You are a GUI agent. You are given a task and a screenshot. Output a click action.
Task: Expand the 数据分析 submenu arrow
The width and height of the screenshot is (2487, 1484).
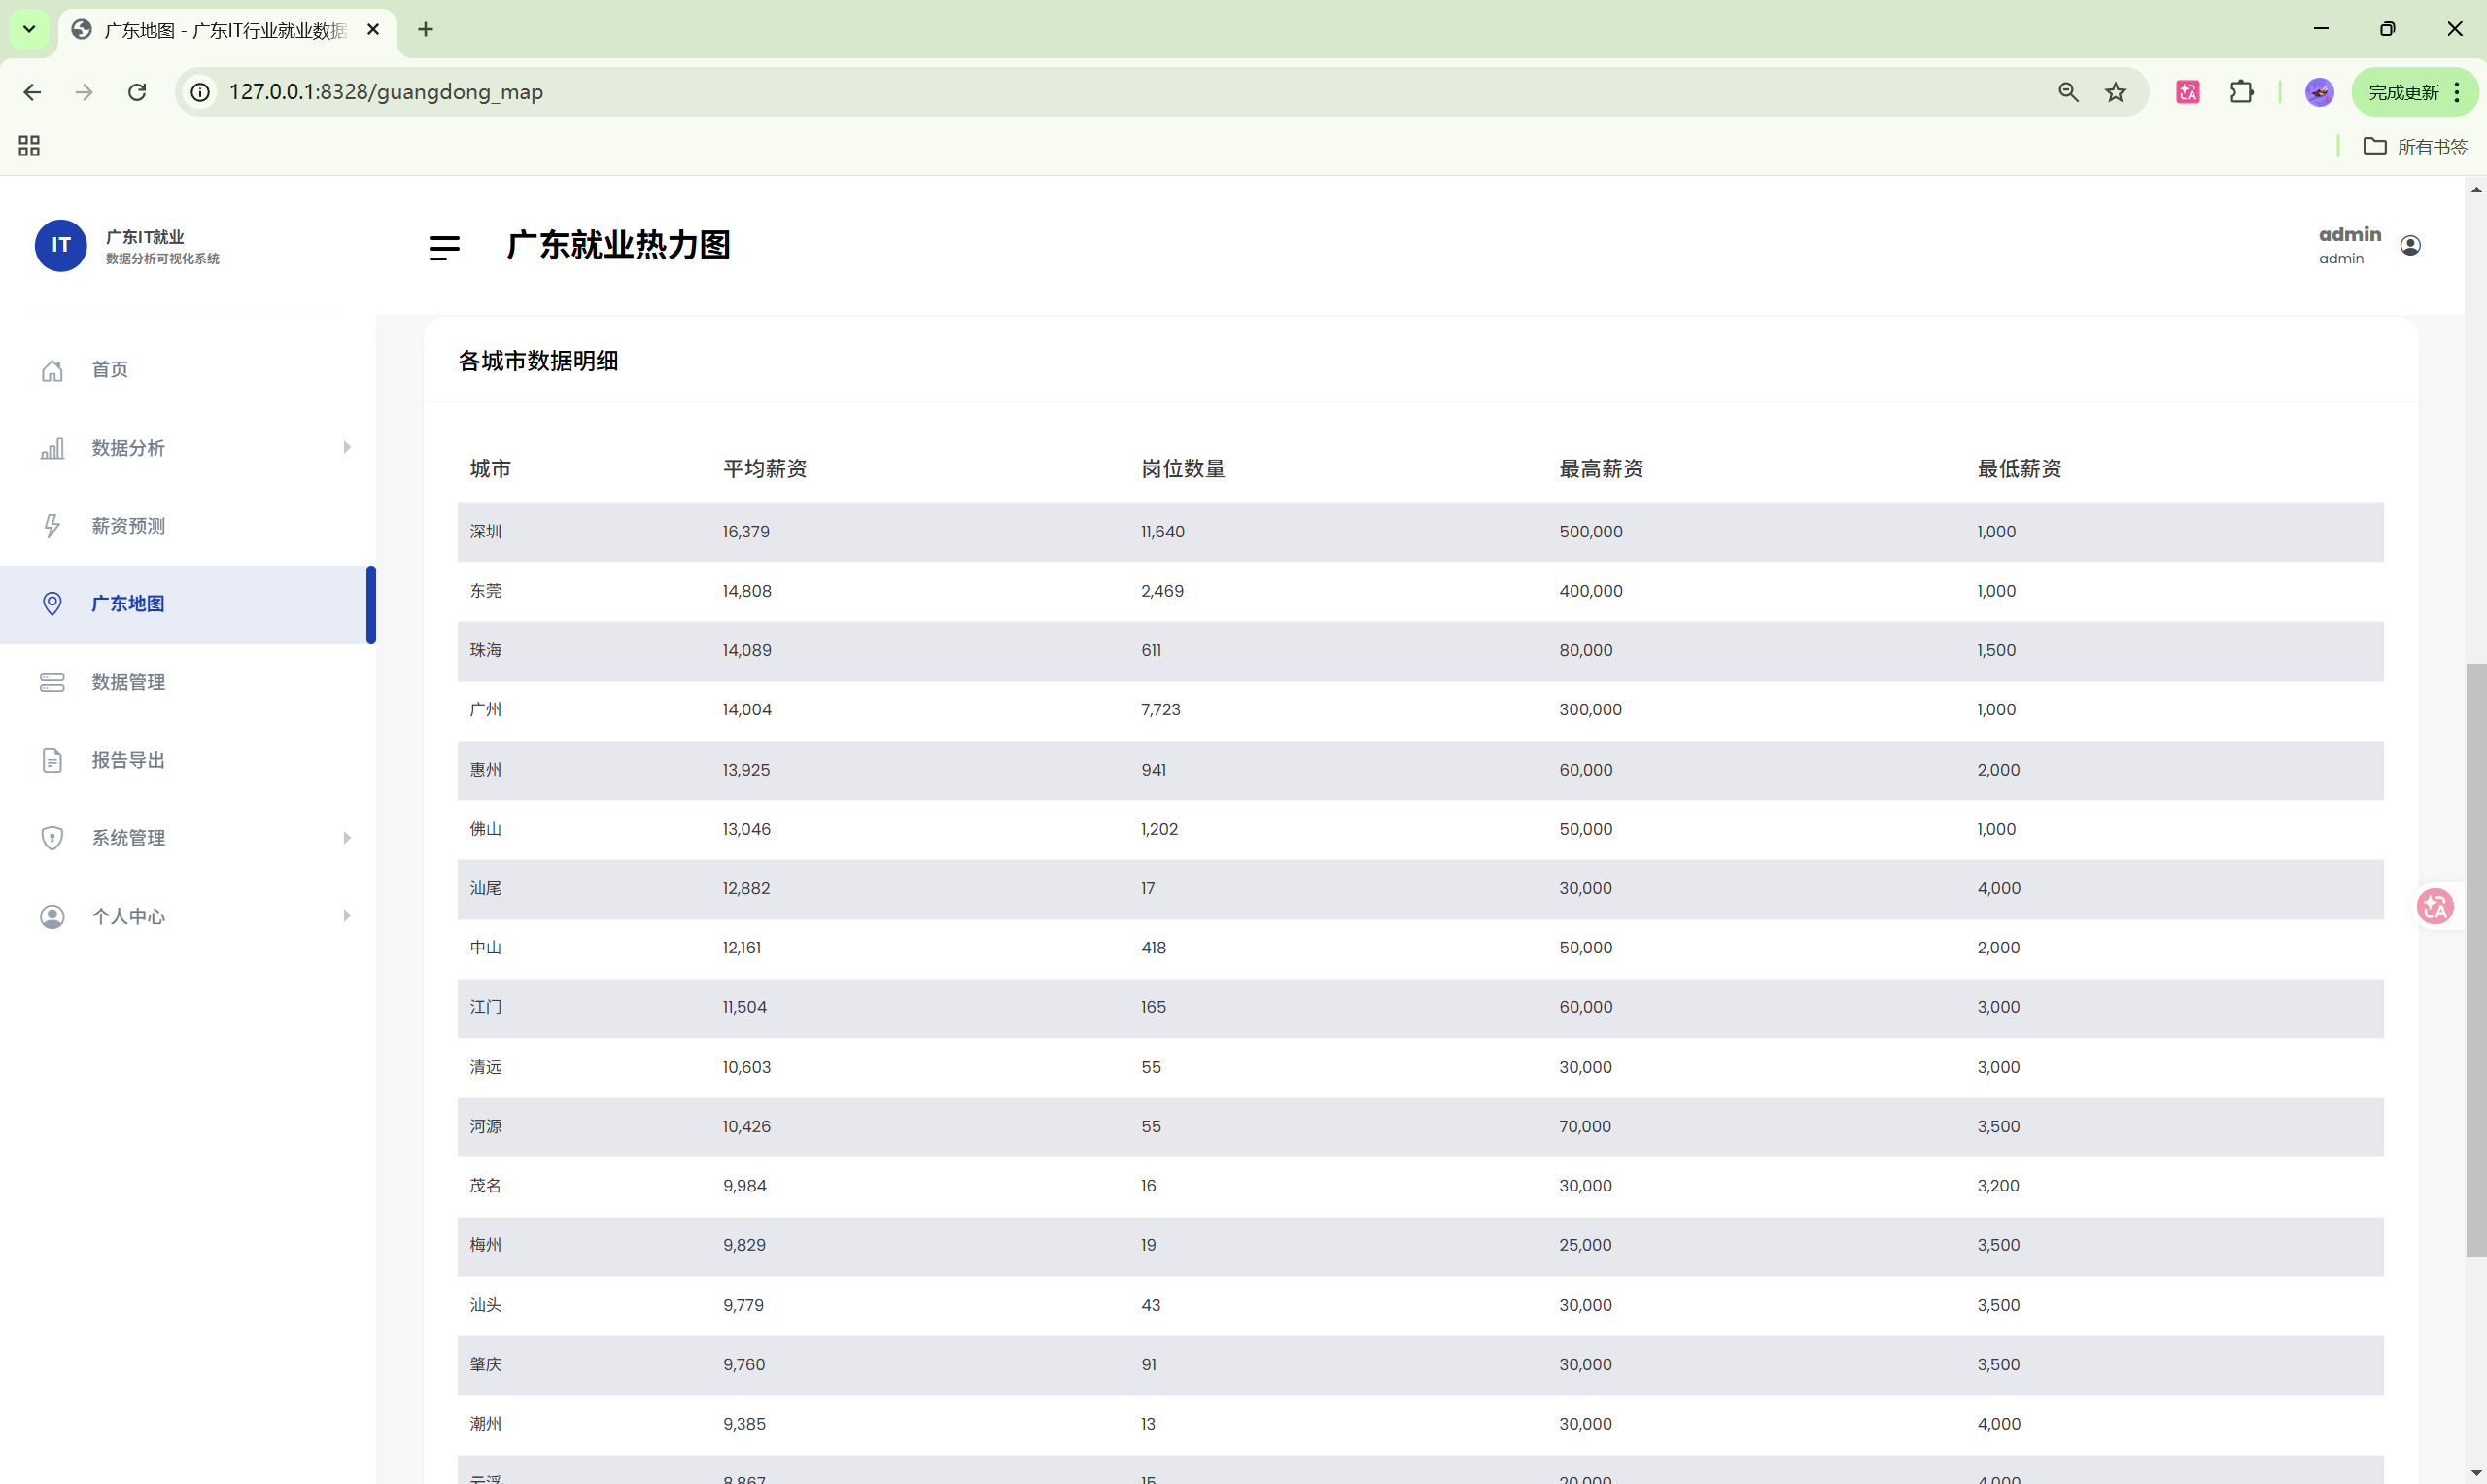click(x=347, y=447)
